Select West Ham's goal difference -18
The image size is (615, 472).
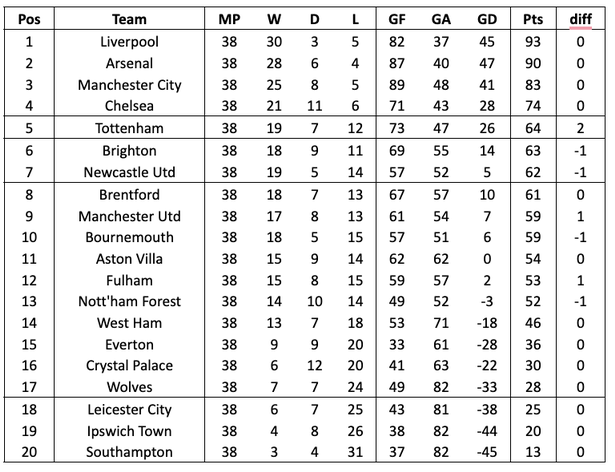(x=487, y=323)
